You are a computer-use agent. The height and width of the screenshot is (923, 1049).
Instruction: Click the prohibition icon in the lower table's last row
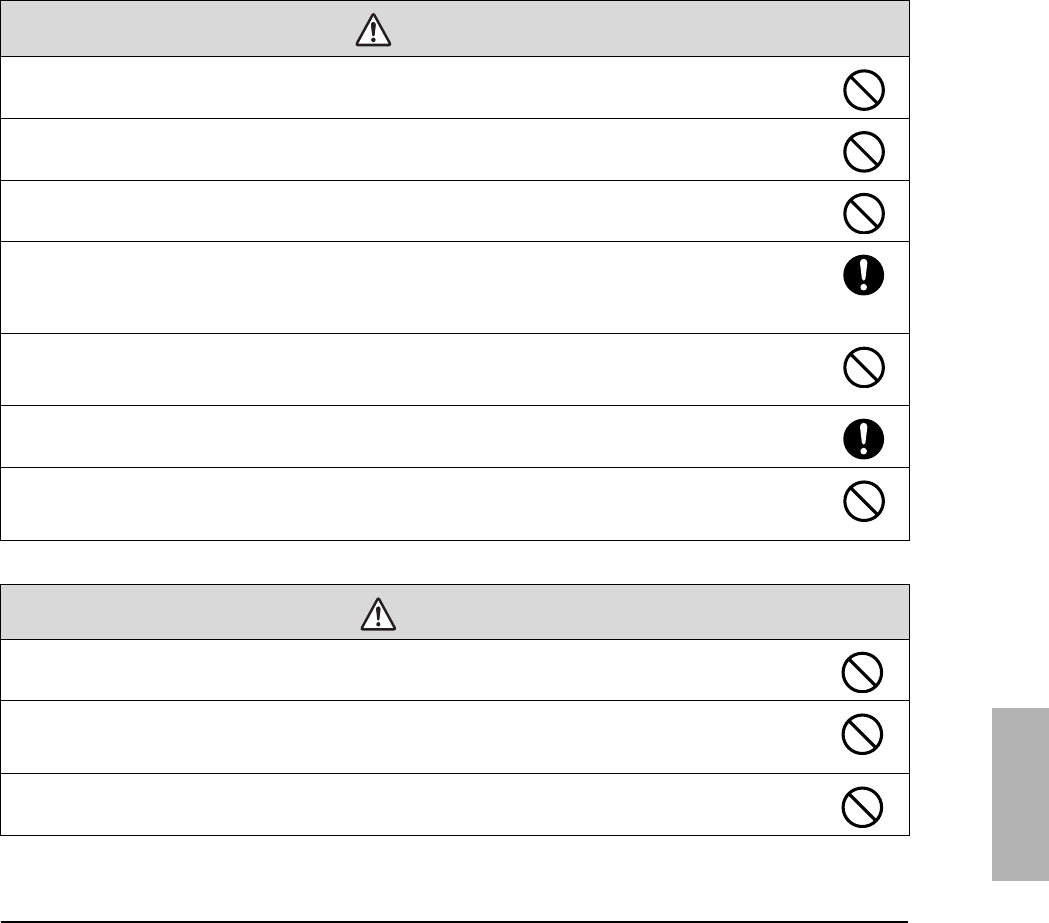862,804
